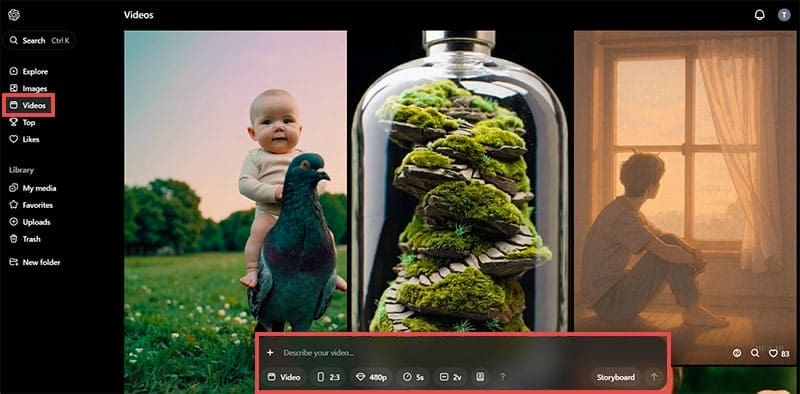The image size is (800, 394).
Task: Click the OpenAI logo at top left
Action: [14, 15]
